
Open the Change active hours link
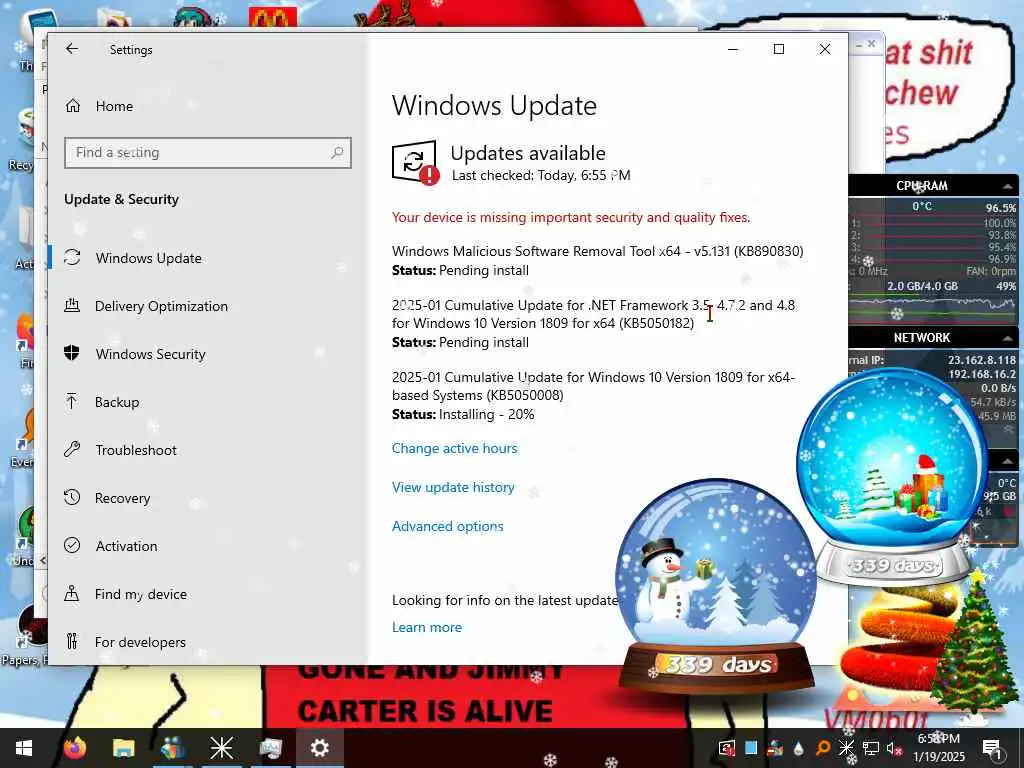(455, 448)
